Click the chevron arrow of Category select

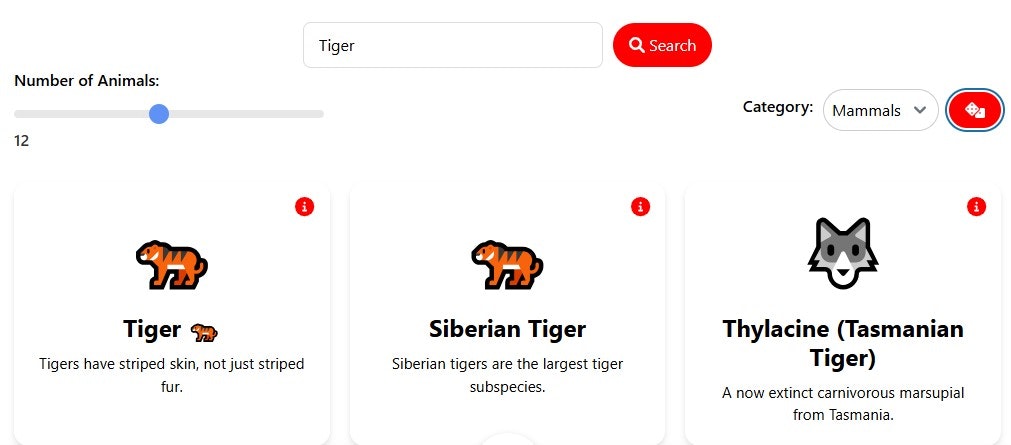[920, 110]
